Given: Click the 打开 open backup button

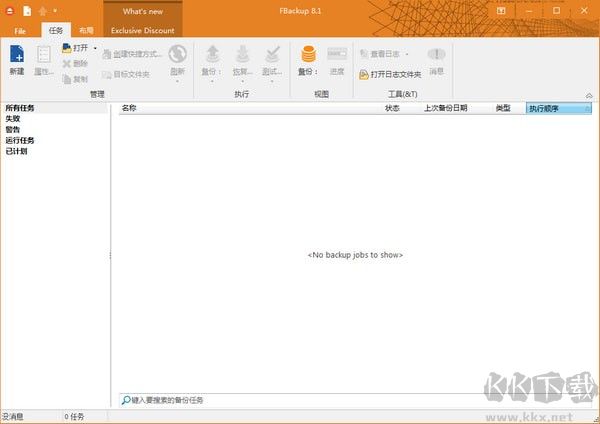Looking at the screenshot, I should click(x=75, y=48).
